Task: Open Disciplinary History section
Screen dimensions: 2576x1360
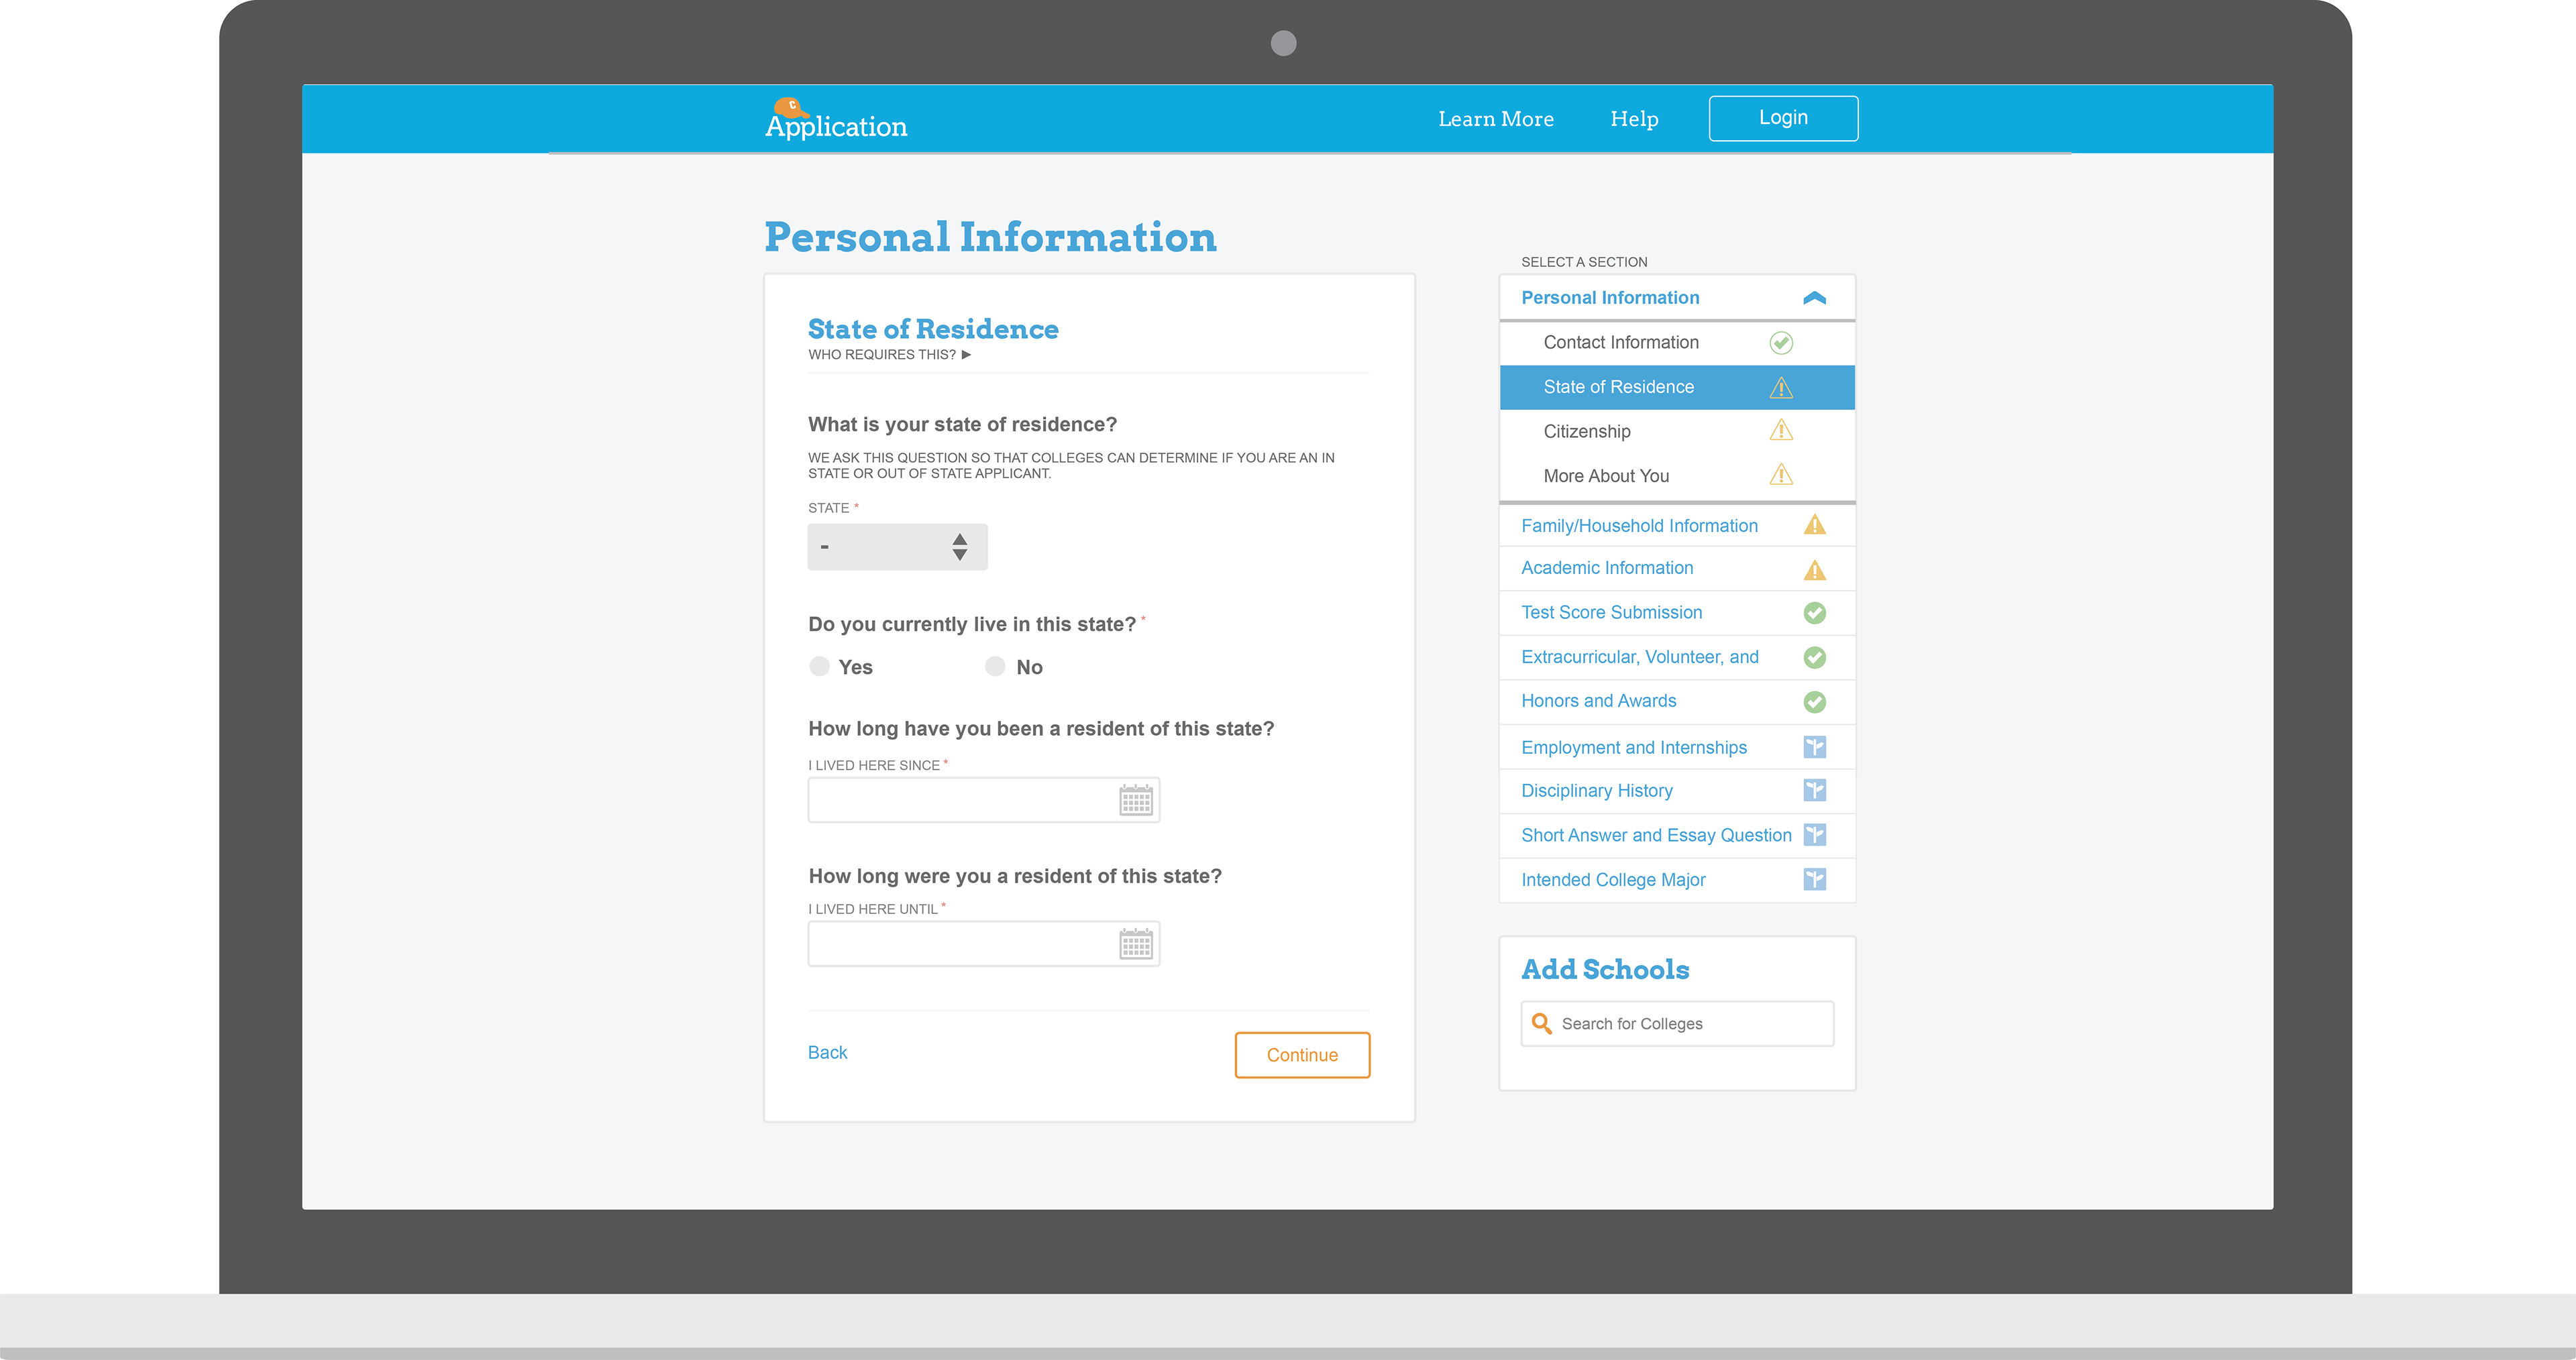Action: pos(1677,791)
